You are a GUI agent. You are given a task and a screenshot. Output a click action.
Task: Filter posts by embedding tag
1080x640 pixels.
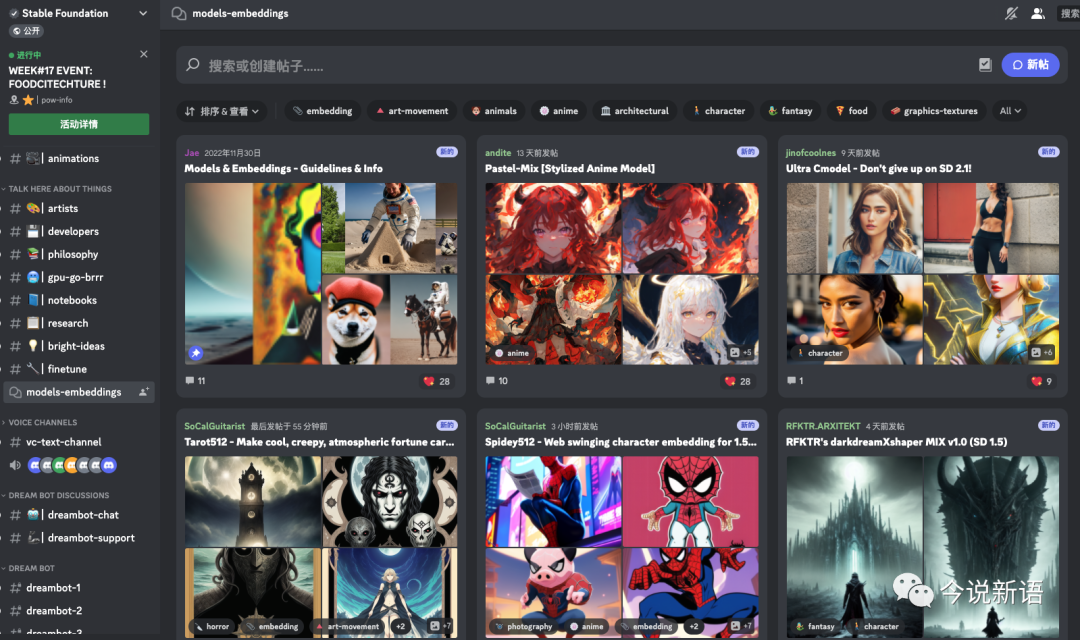[x=322, y=111]
